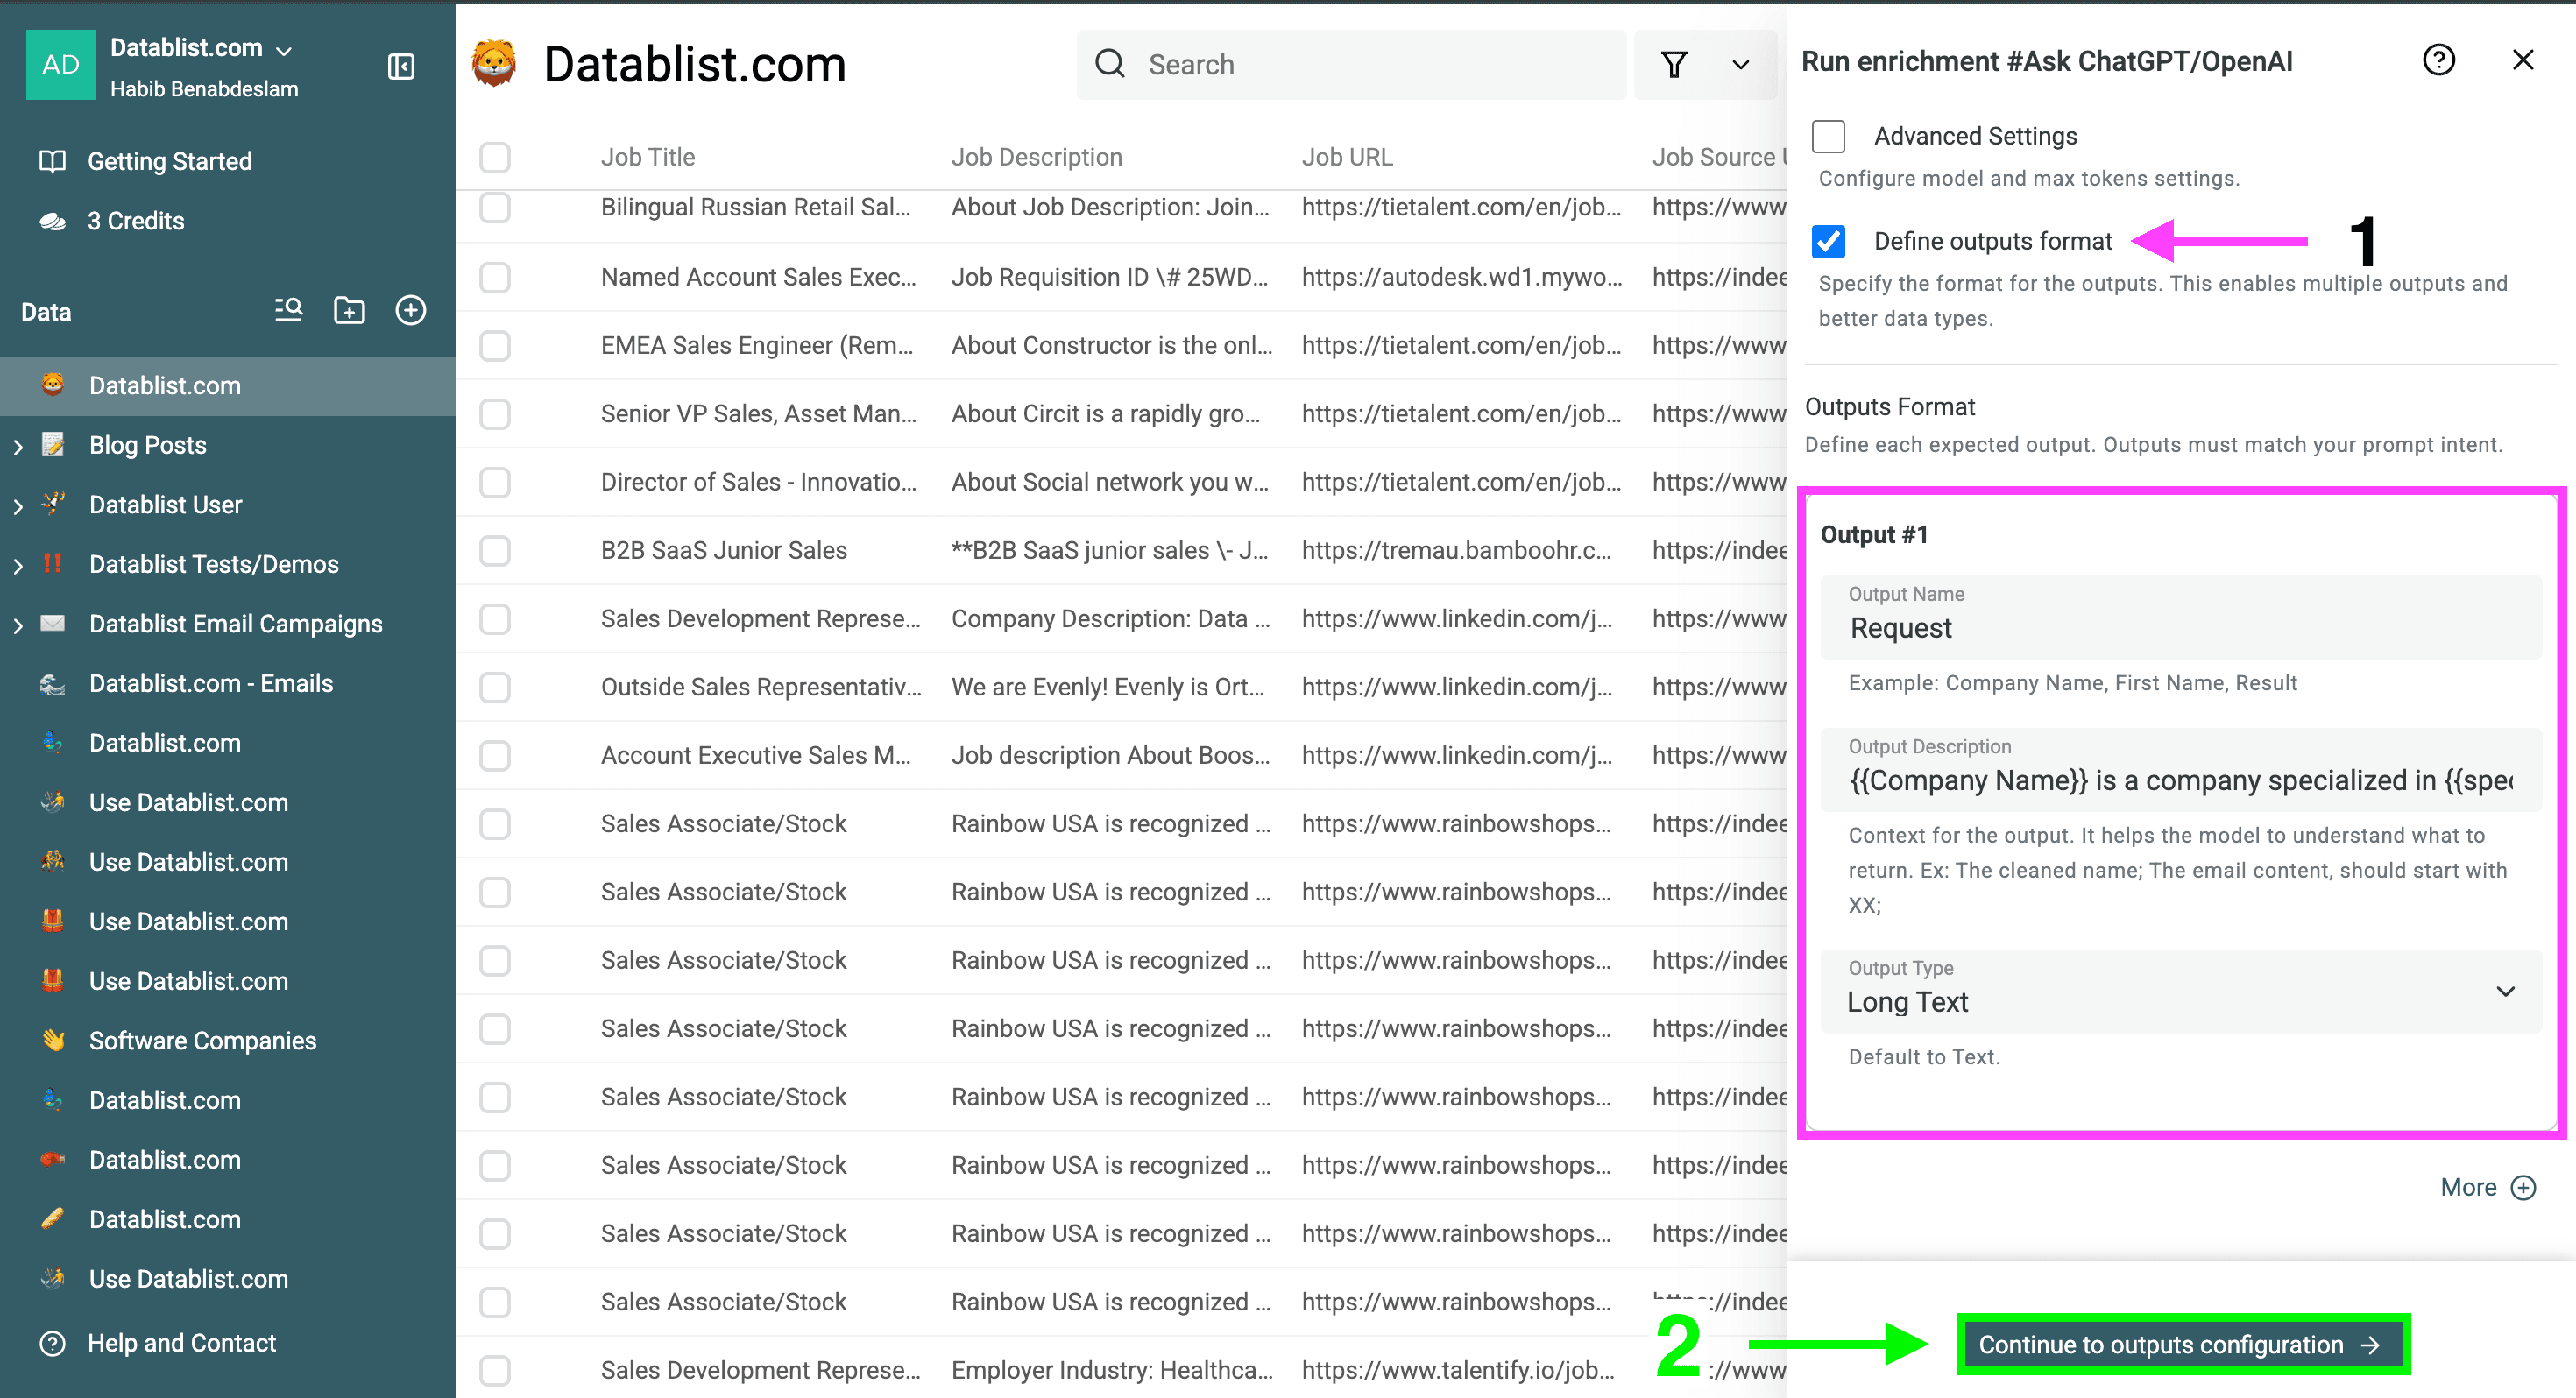This screenshot has height=1398, width=2576.
Task: Expand the Blog Posts folder
Action: tap(18, 446)
